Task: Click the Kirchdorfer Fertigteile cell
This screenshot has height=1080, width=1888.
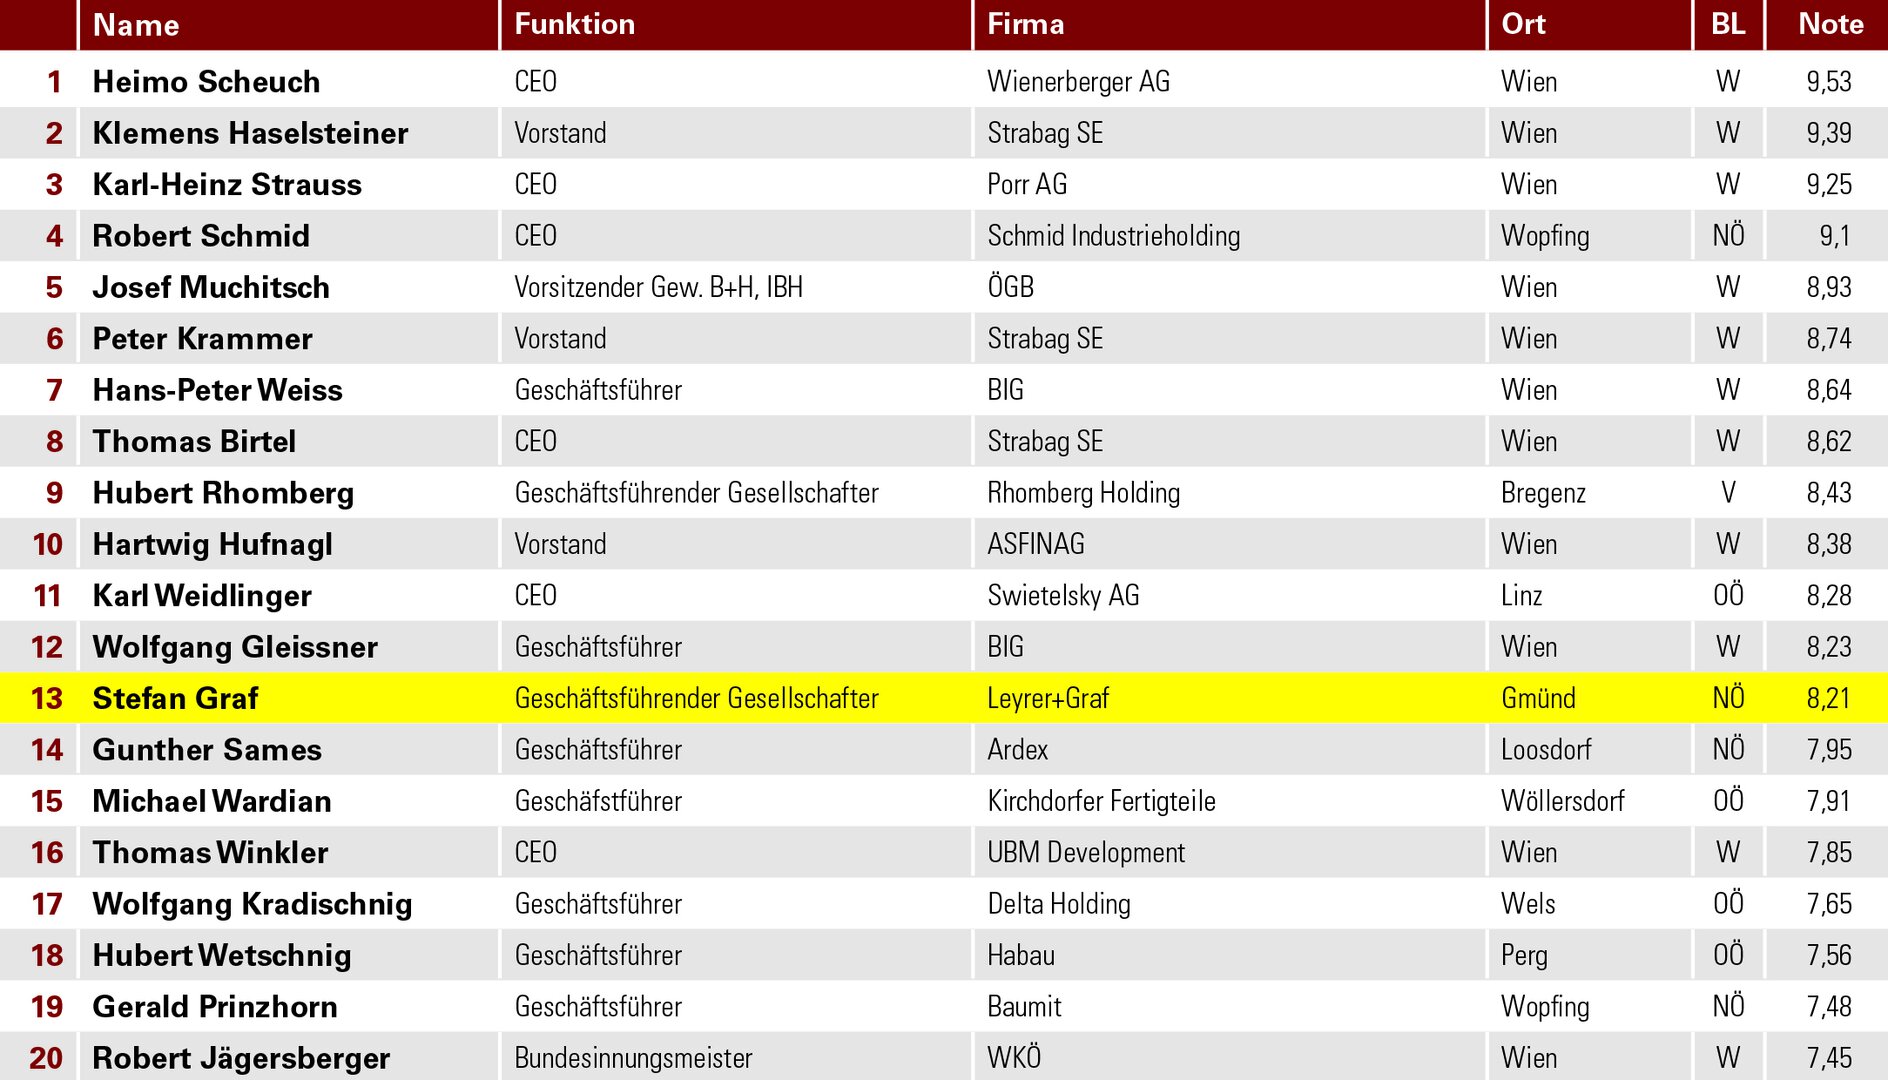Action: [x=1101, y=801]
